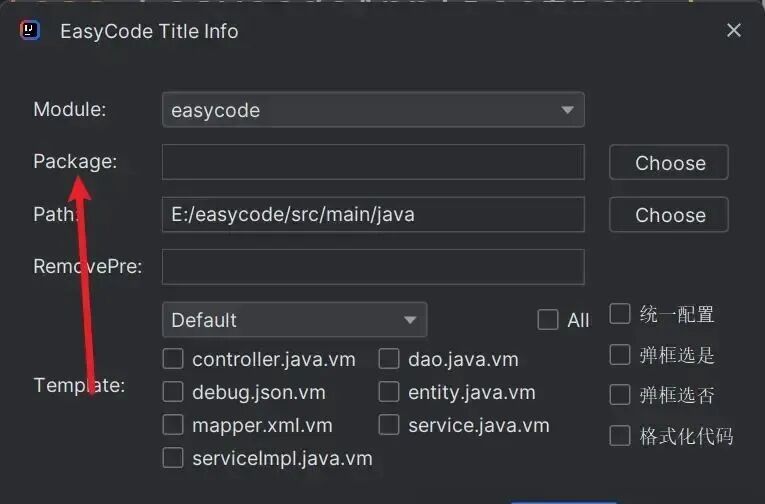Tick the 弹框选是 checkbox
This screenshot has width=765, height=504.
(620, 355)
